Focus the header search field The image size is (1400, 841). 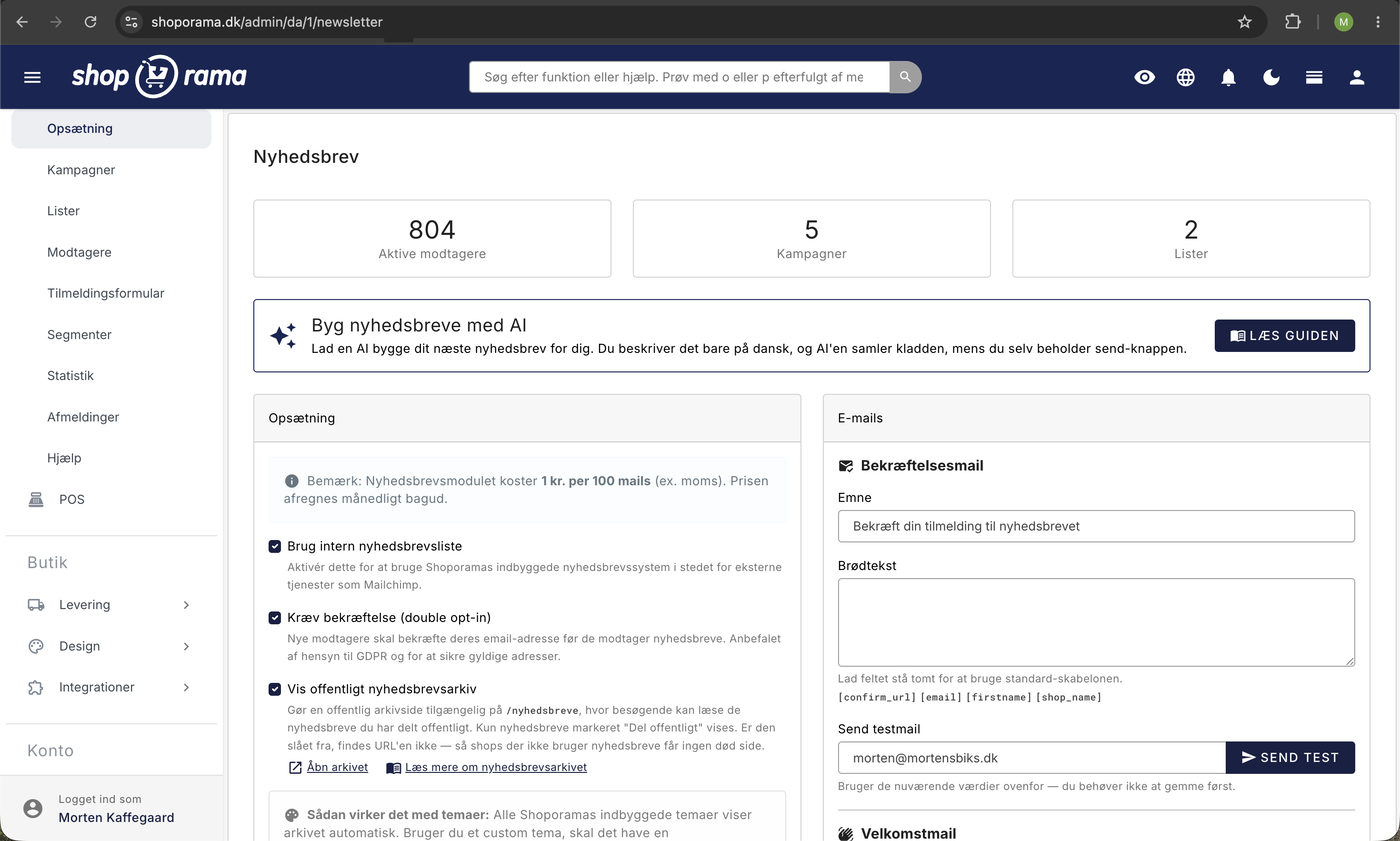point(679,77)
